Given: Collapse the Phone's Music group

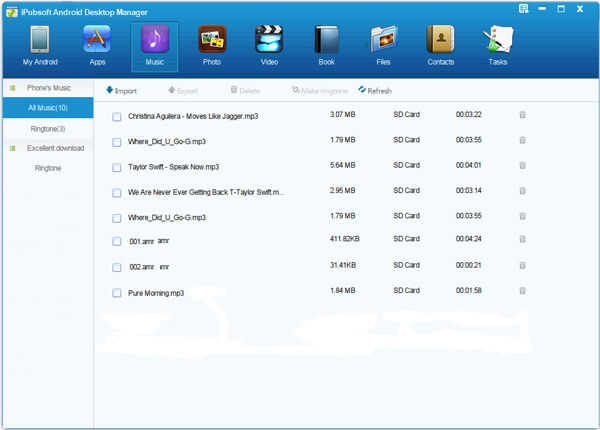Looking at the screenshot, I should [x=13, y=88].
